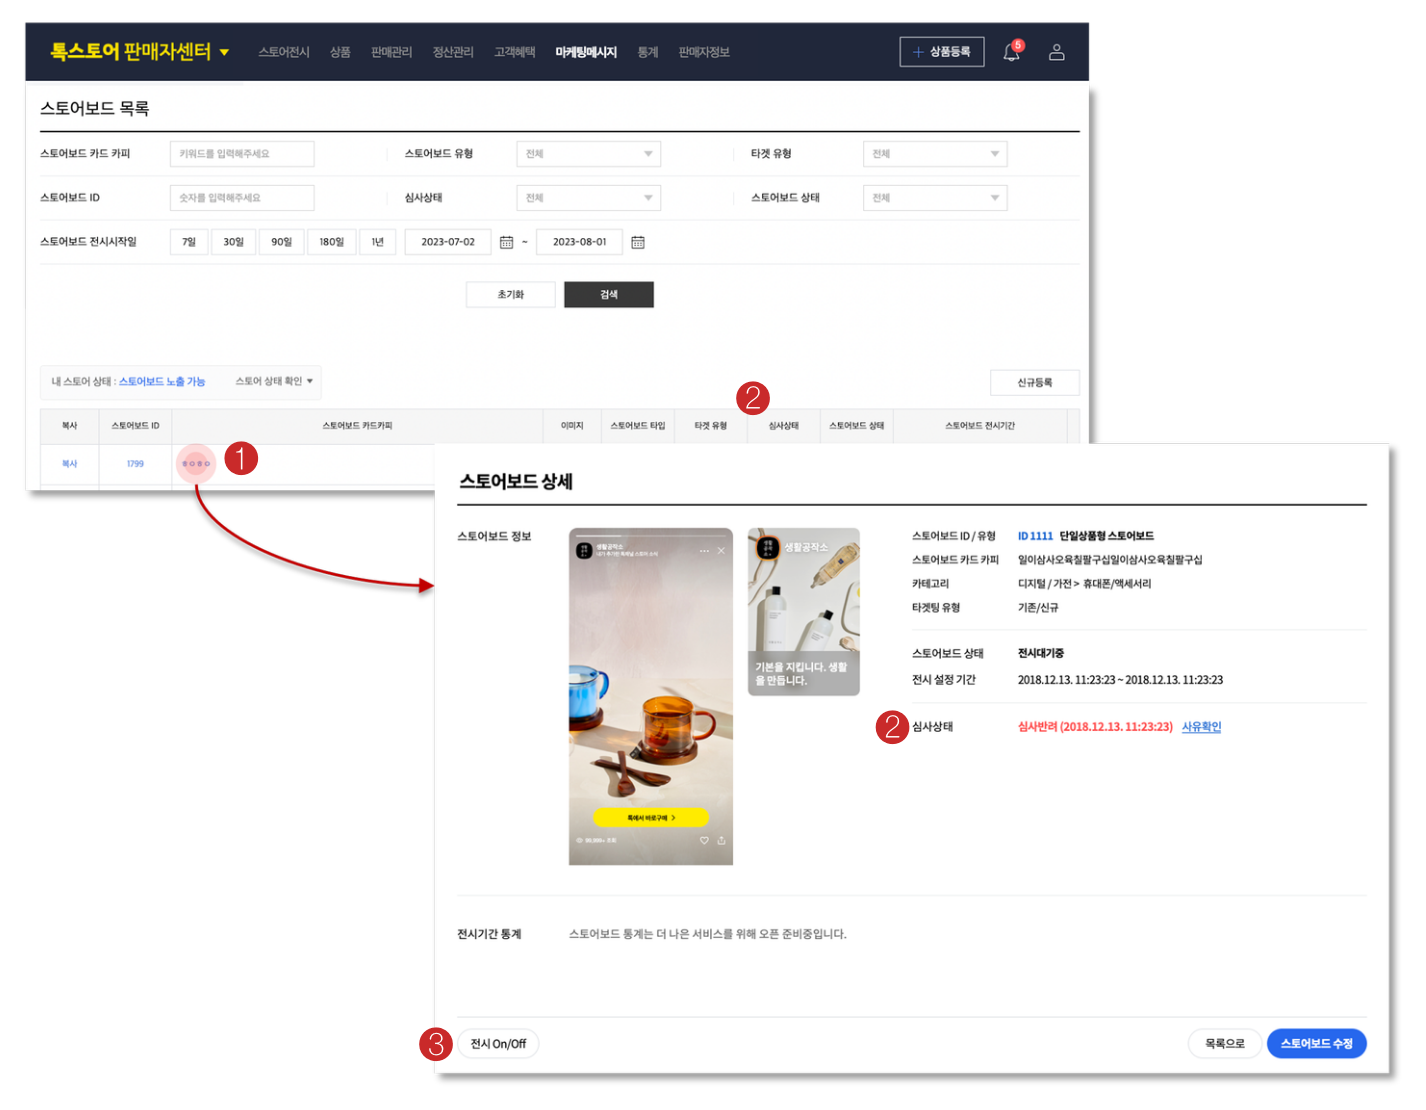Click the yellow 톡에서 바로구매 button
Image resolution: width=1426 pixels, height=1110 pixels.
click(x=650, y=817)
